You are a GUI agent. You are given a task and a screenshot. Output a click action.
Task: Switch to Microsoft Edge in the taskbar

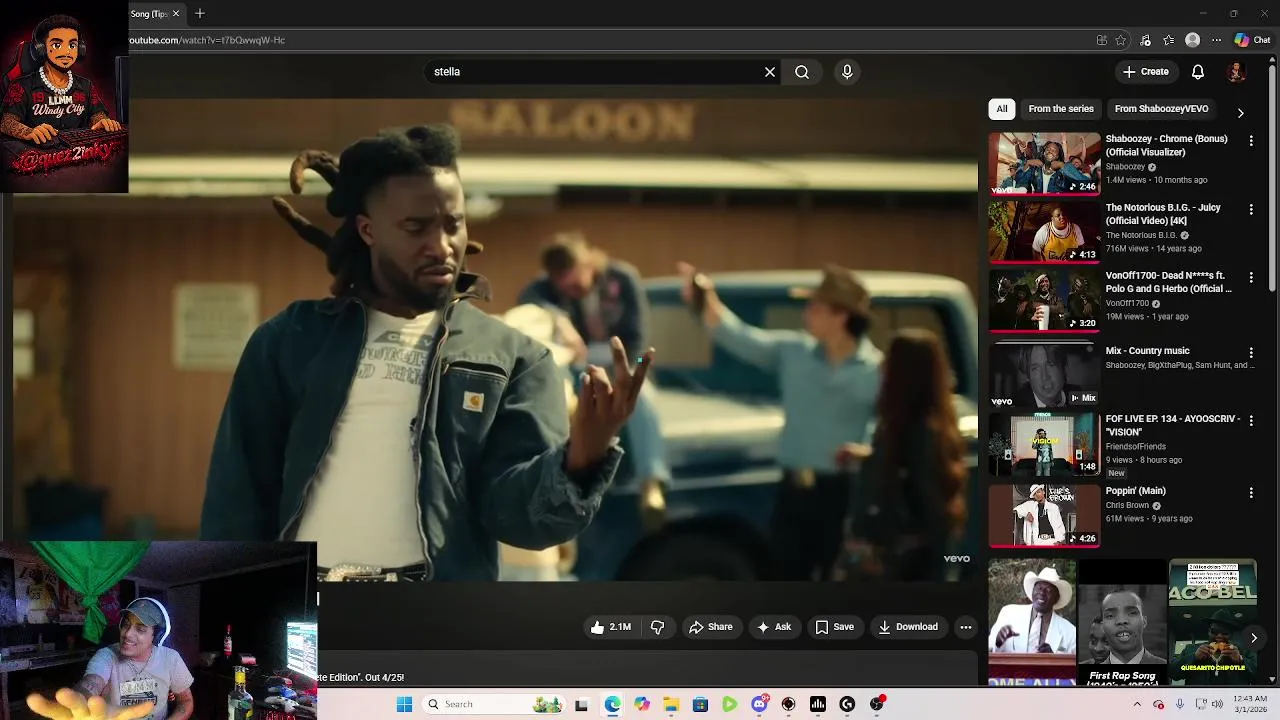tap(612, 704)
